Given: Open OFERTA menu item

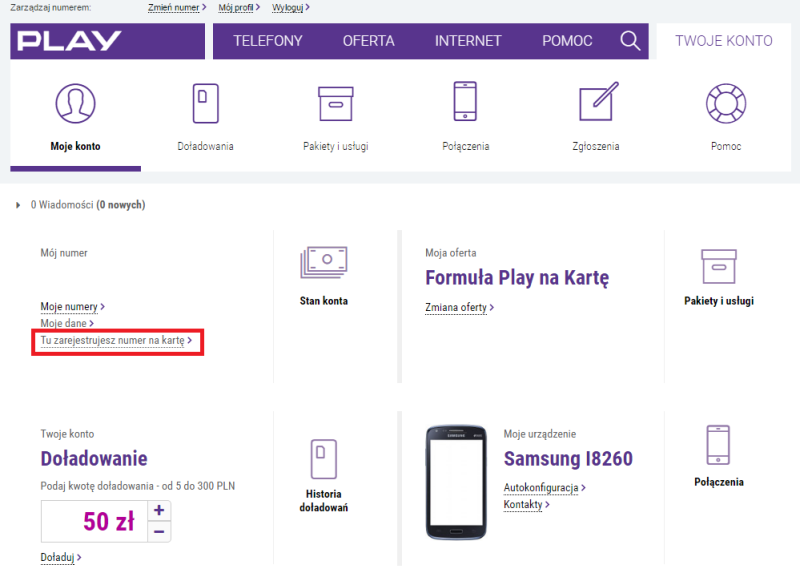Looking at the screenshot, I should [368, 41].
